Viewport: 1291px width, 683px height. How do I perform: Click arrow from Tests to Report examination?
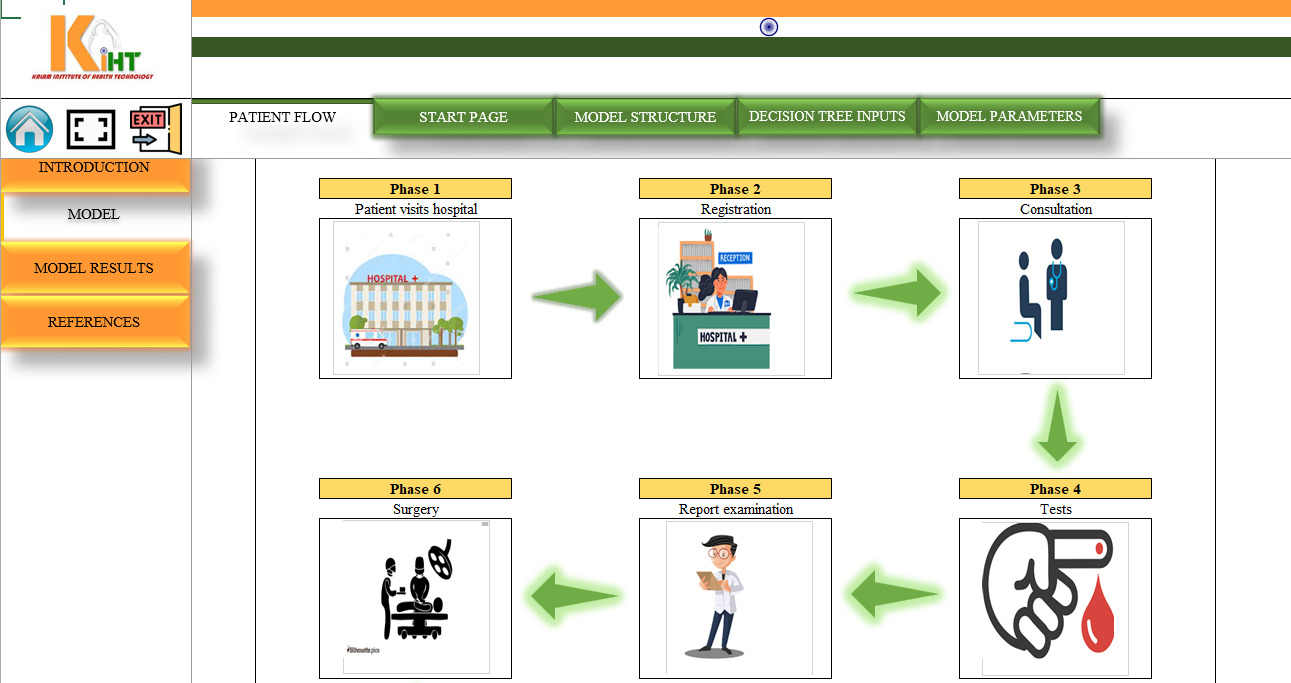pyautogui.click(x=894, y=595)
